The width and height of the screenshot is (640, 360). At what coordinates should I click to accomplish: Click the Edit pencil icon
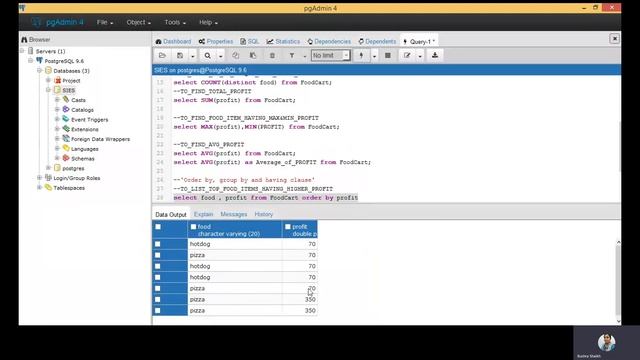click(407, 56)
